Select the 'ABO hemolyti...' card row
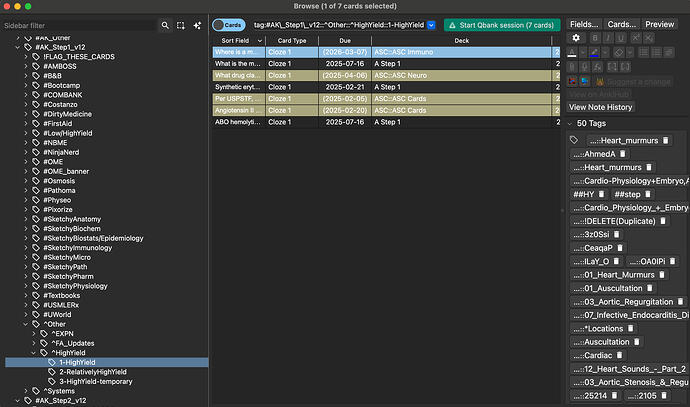The width and height of the screenshot is (690, 407). (x=386, y=122)
